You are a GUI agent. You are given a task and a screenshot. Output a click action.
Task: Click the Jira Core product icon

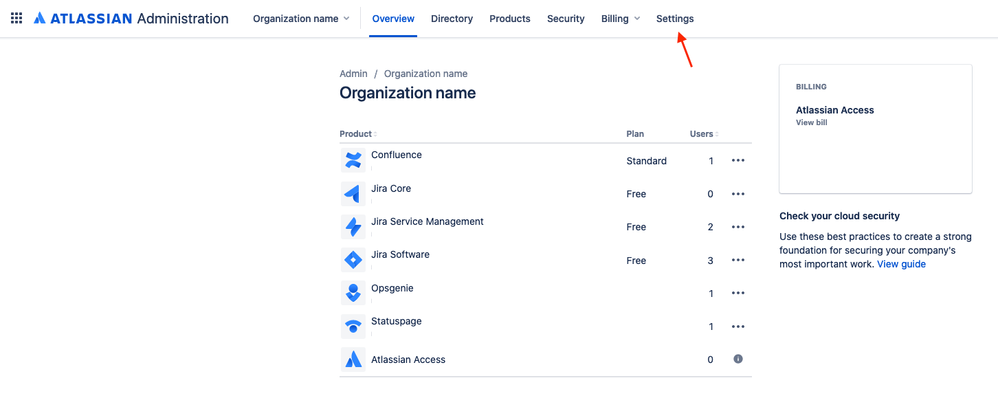click(353, 194)
